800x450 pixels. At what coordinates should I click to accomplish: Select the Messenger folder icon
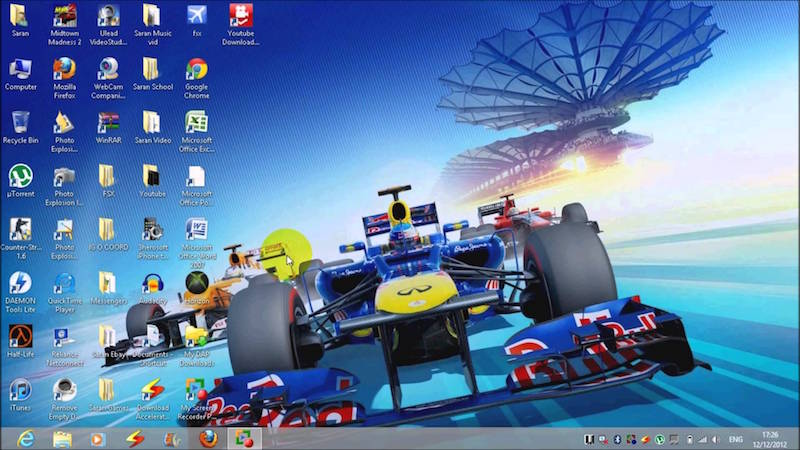click(108, 288)
